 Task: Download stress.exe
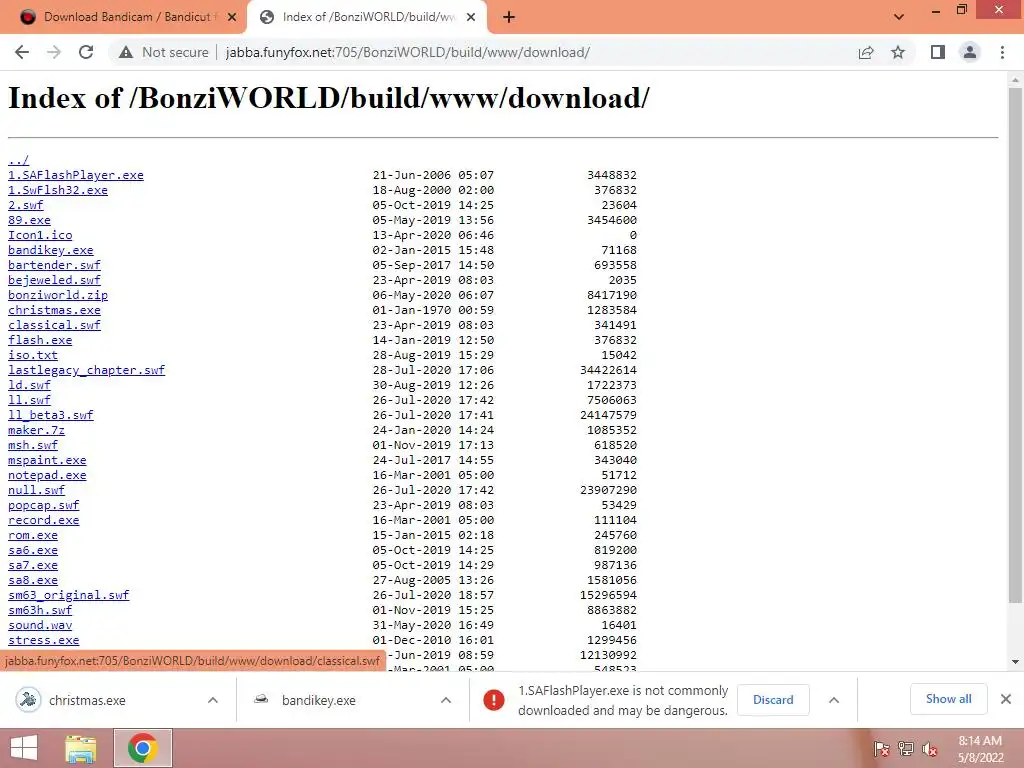[x=44, y=641]
